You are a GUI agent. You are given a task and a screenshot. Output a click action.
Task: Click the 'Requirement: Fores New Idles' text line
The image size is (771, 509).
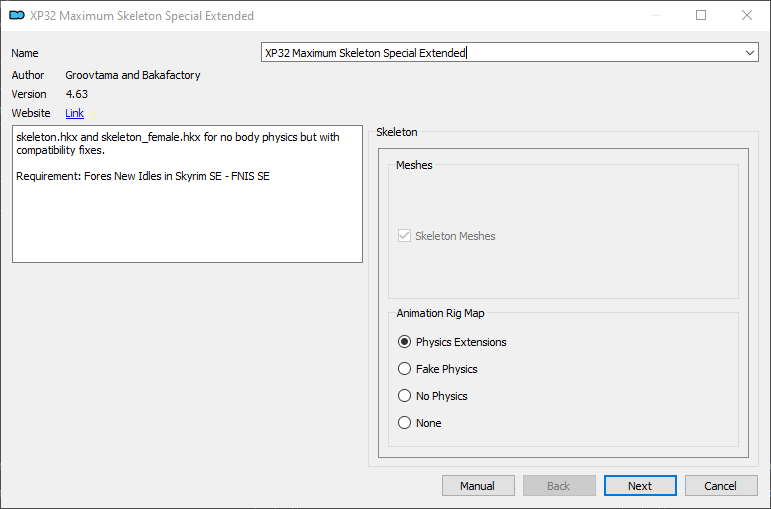pyautogui.click(x=143, y=176)
